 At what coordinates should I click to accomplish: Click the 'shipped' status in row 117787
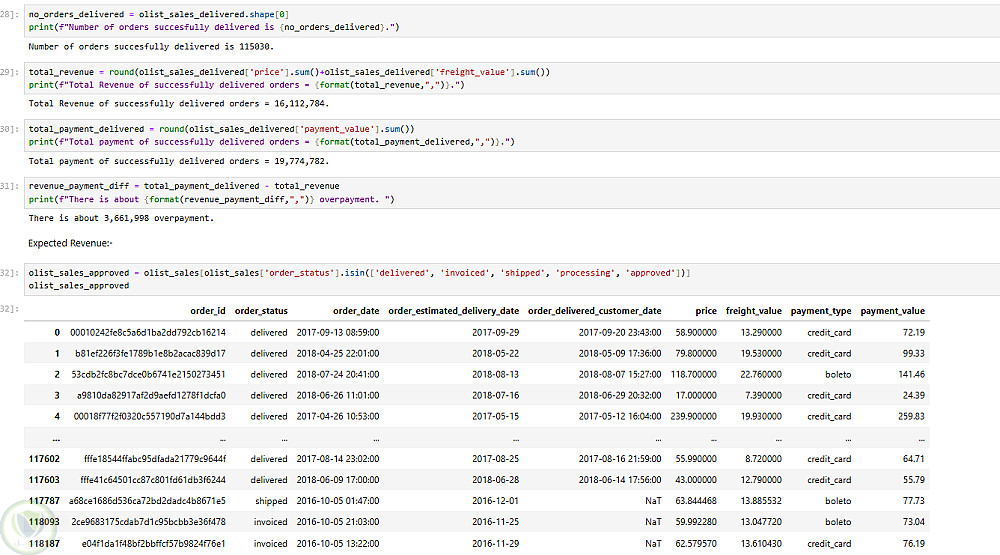click(271, 501)
